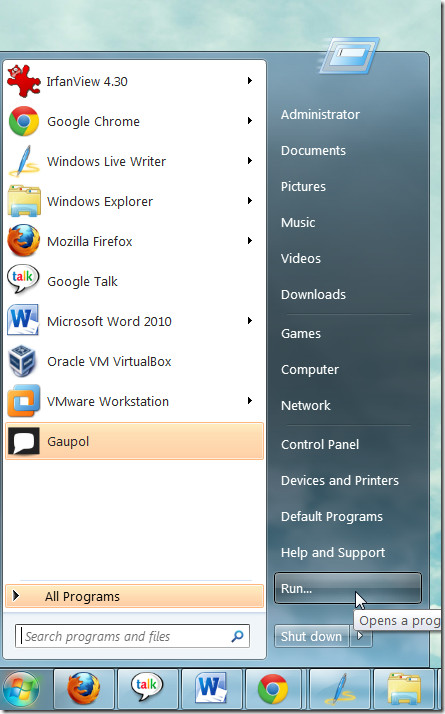Open Oracle VM VirtualBox icon
Image resolution: width=445 pixels, height=714 pixels.
pos(22,362)
